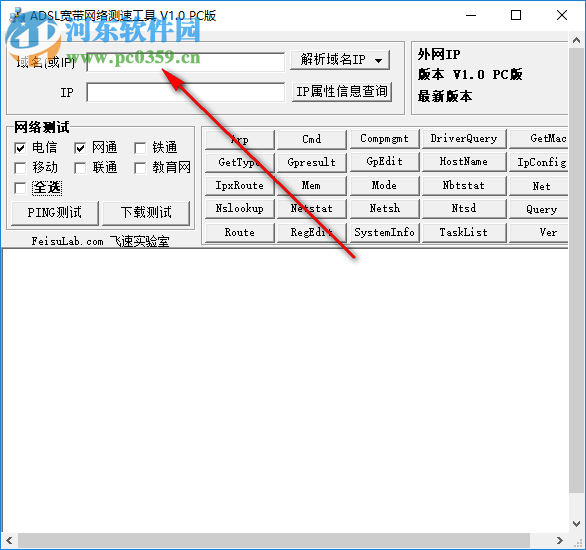Run the DriverQuery button
Image resolution: width=586 pixels, height=550 pixels.
coord(464,139)
